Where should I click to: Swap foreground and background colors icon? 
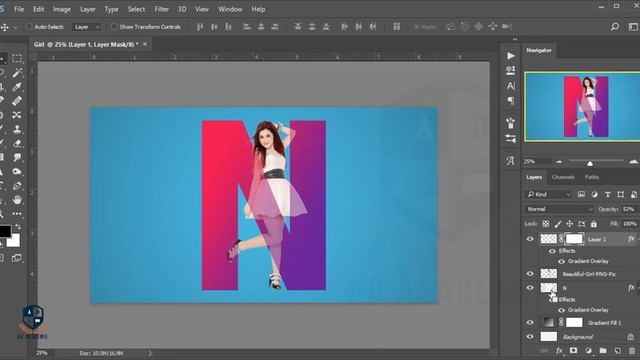18,227
